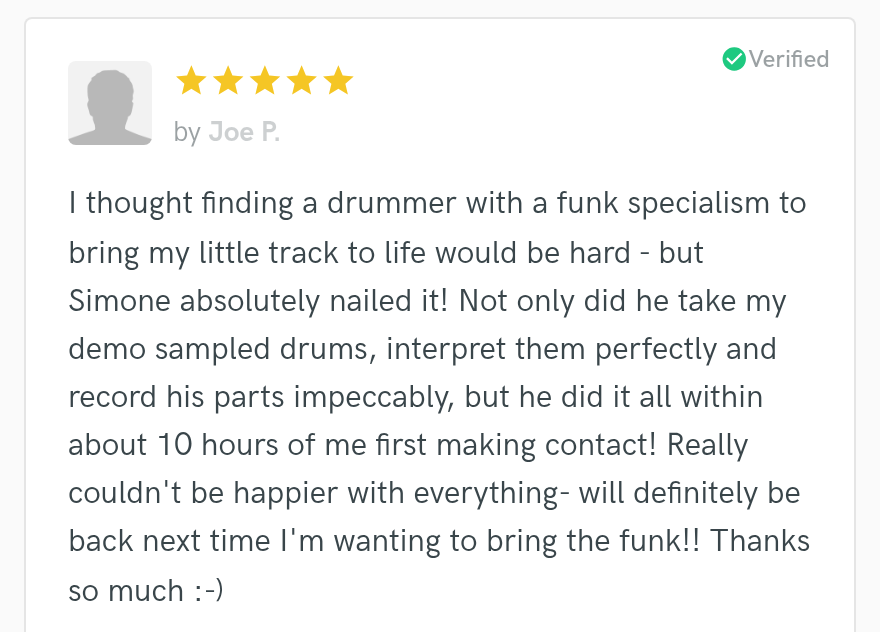This screenshot has width=880, height=632.
Task: Click the gray silhouette avatar of the reviewer
Action: pos(110,103)
